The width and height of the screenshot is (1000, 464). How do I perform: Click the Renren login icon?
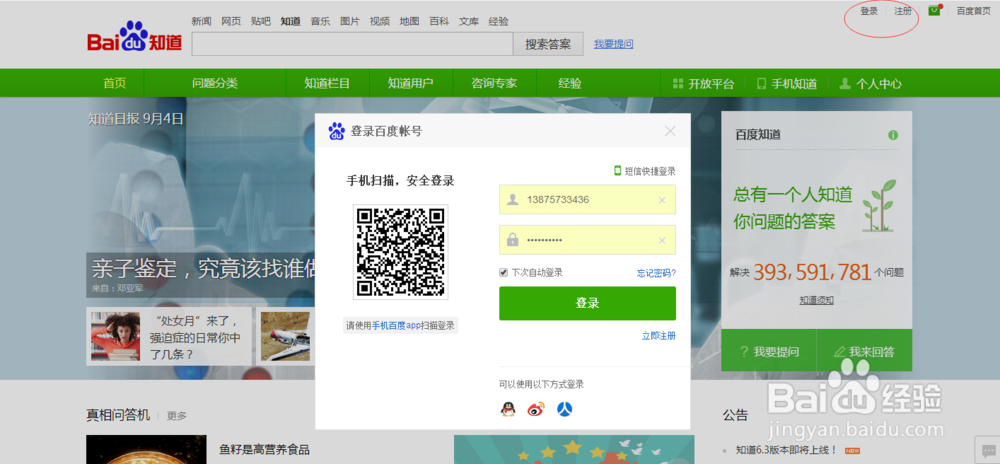[564, 409]
